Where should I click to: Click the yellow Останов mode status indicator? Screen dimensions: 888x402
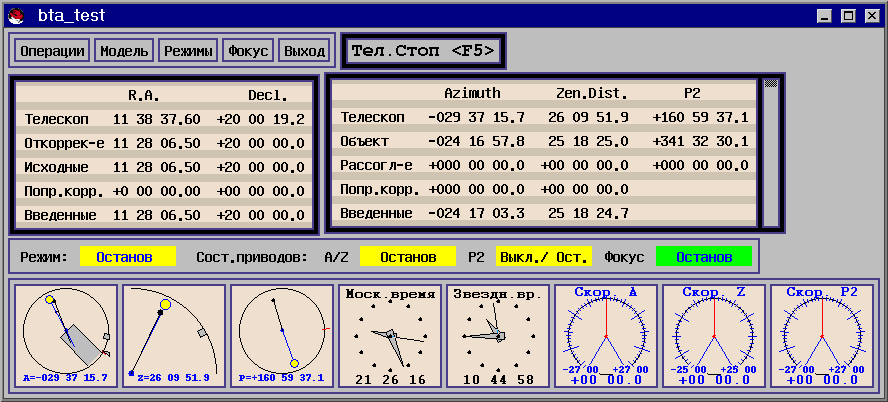pos(128,257)
